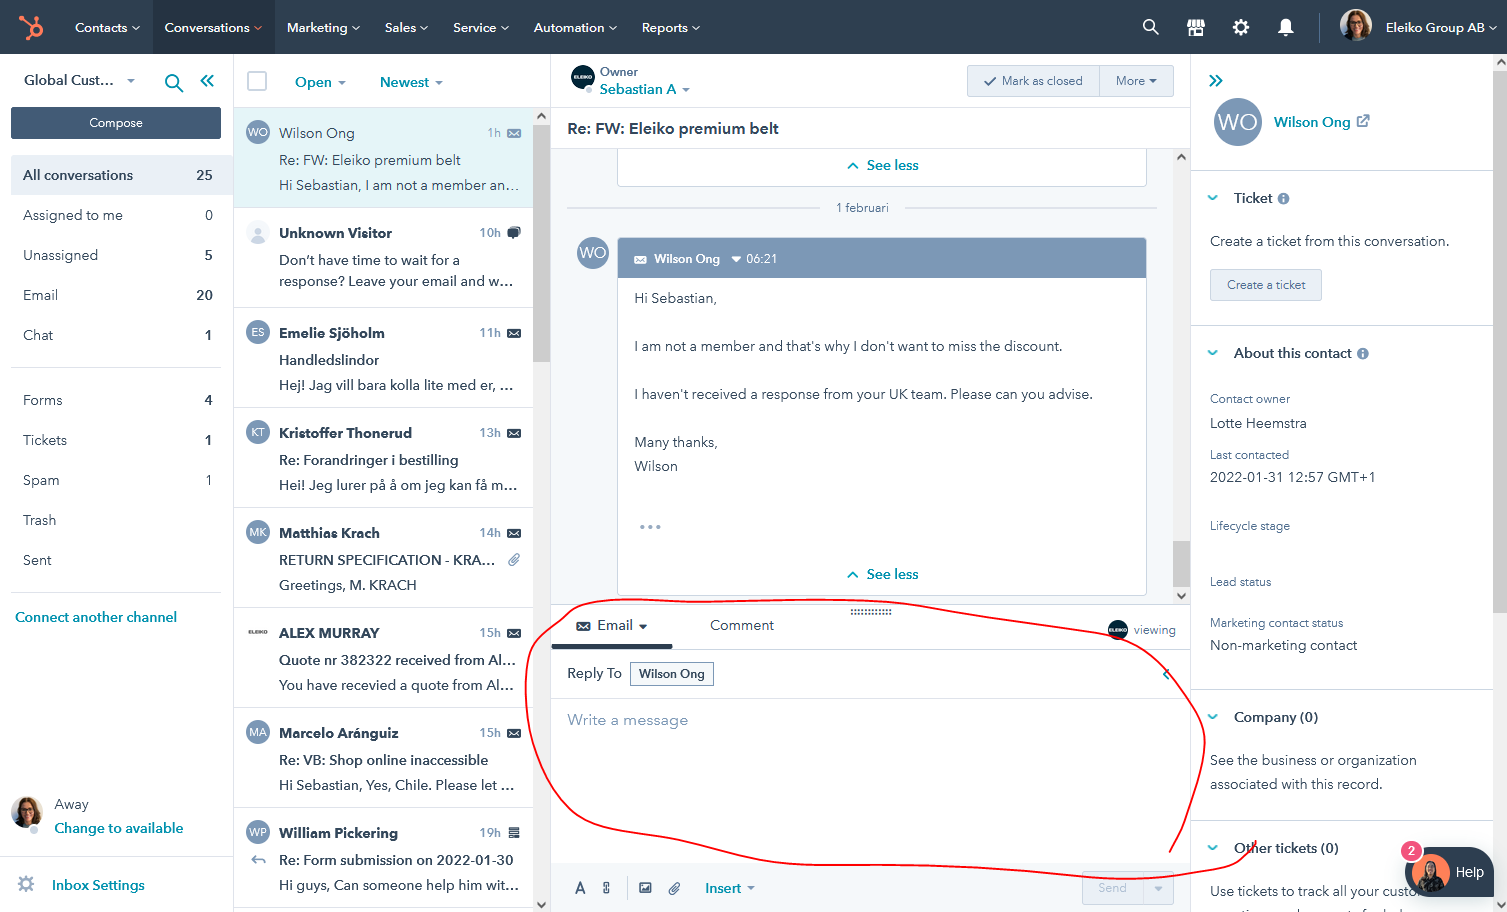Image resolution: width=1507 pixels, height=912 pixels.
Task: Click the Create a ticket button
Action: 1265,285
